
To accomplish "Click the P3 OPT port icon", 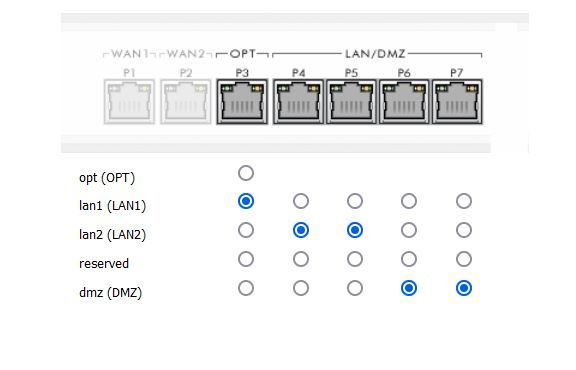I will [242, 102].
